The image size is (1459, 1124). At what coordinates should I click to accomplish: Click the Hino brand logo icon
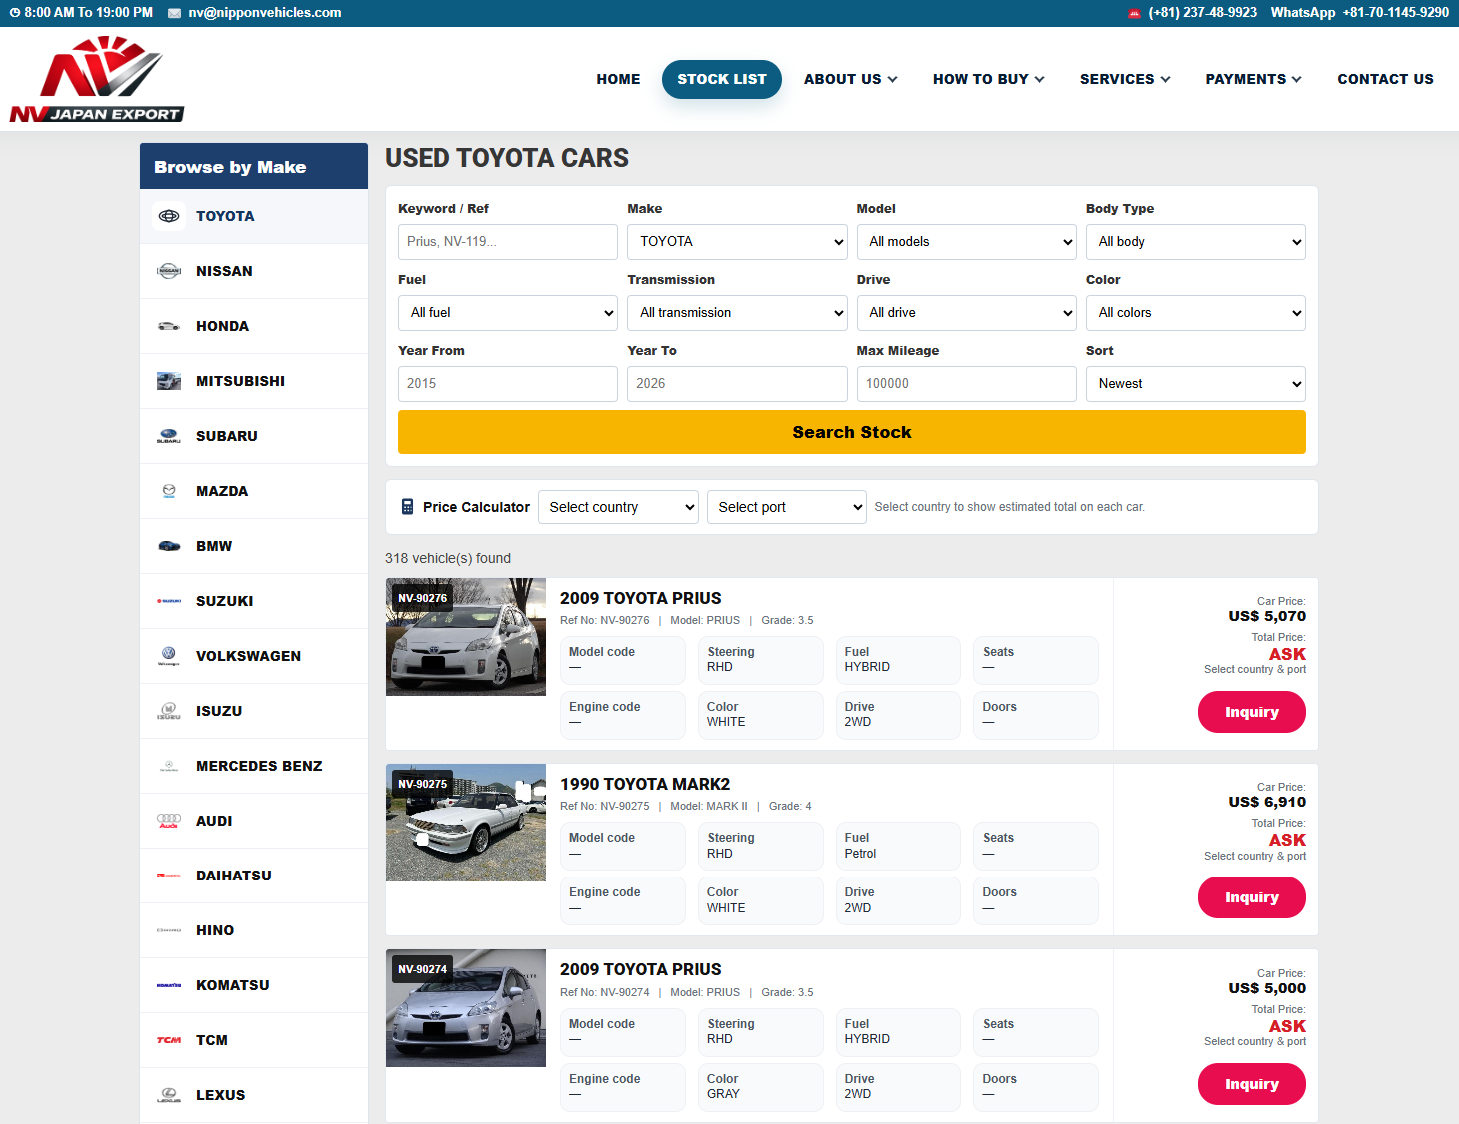click(169, 930)
